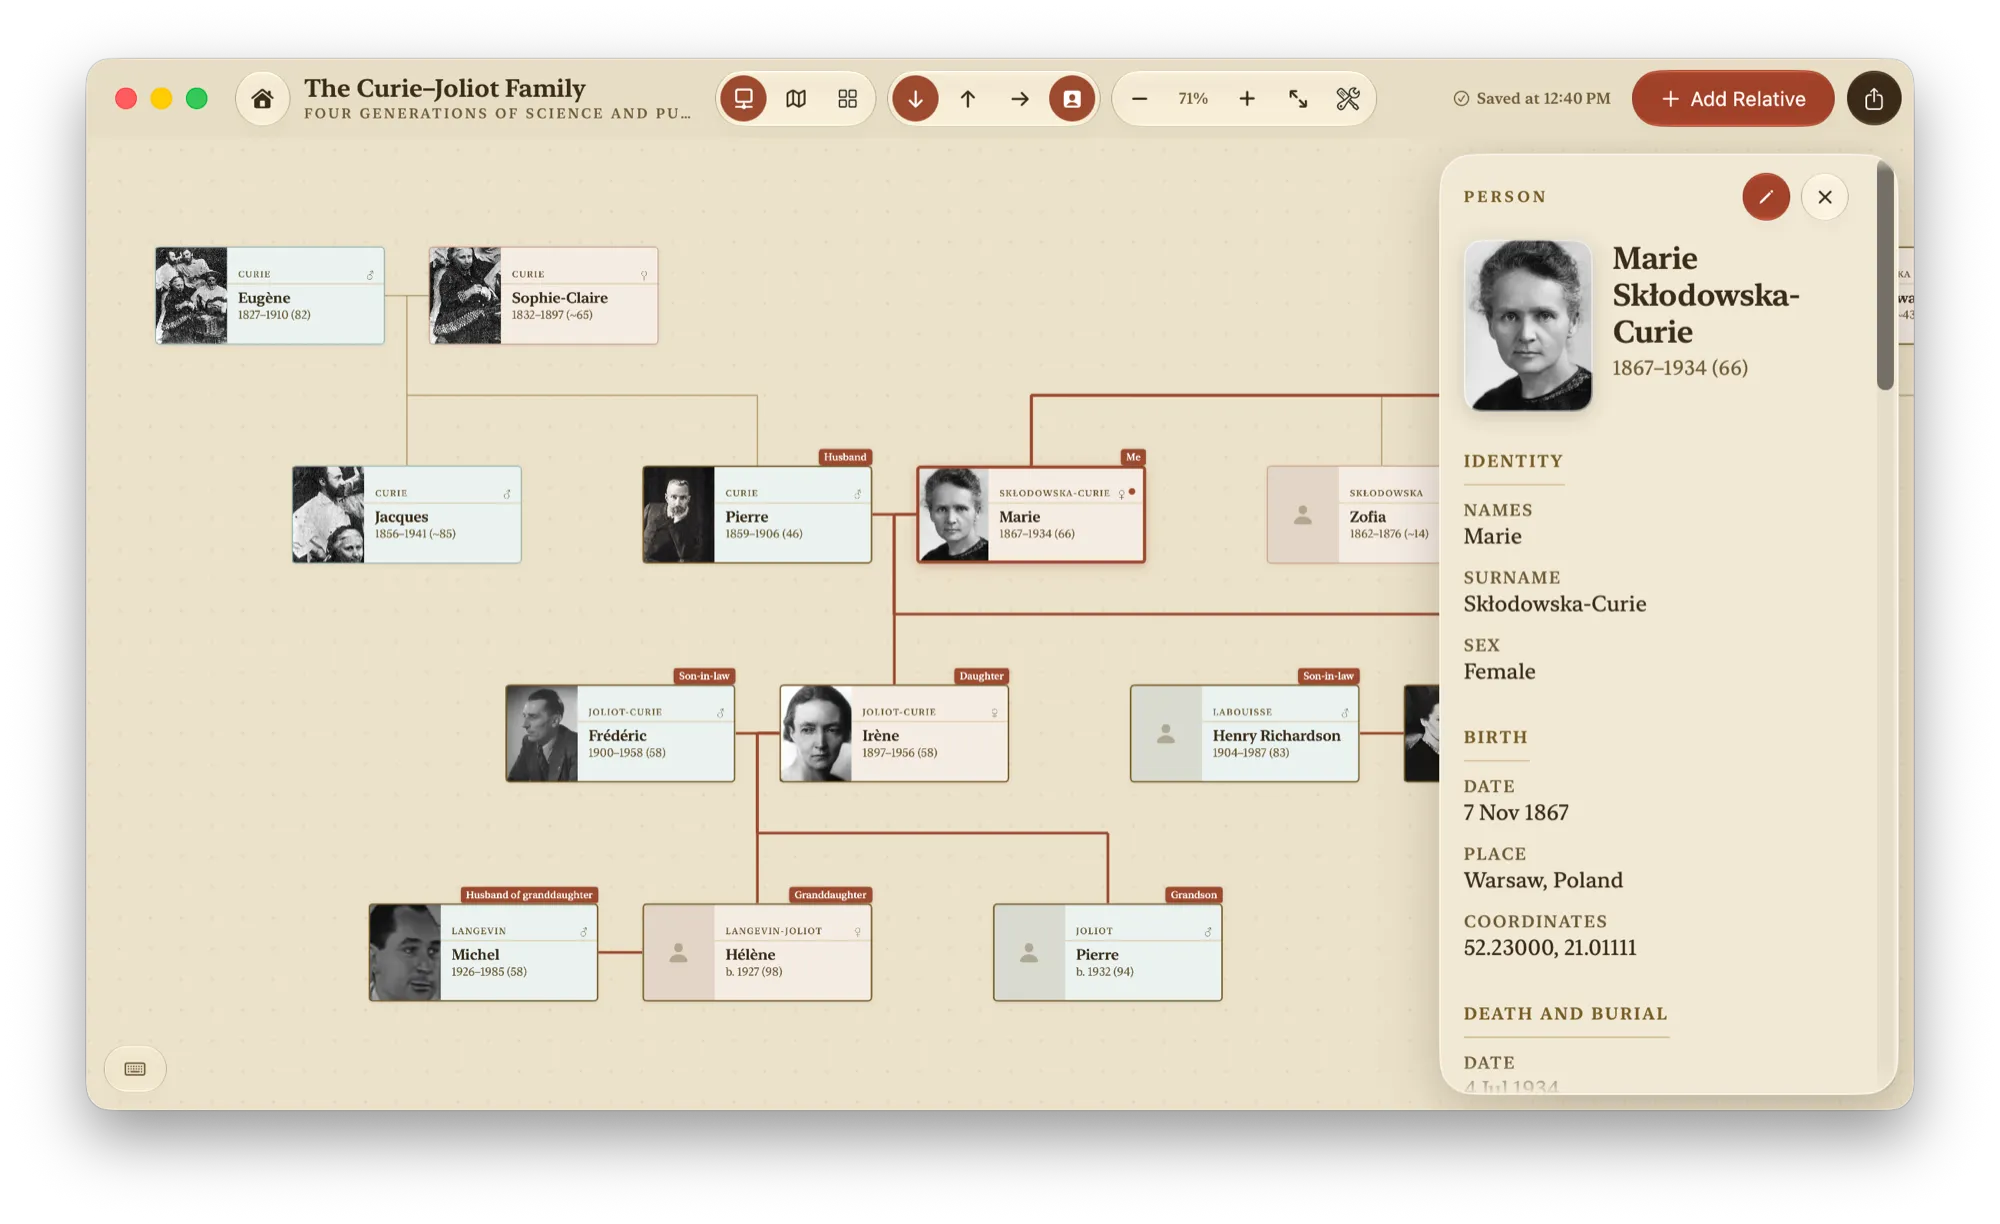Select Pierre Joliot b. 1932 card
This screenshot has width=2000, height=1224.
pos(1108,952)
